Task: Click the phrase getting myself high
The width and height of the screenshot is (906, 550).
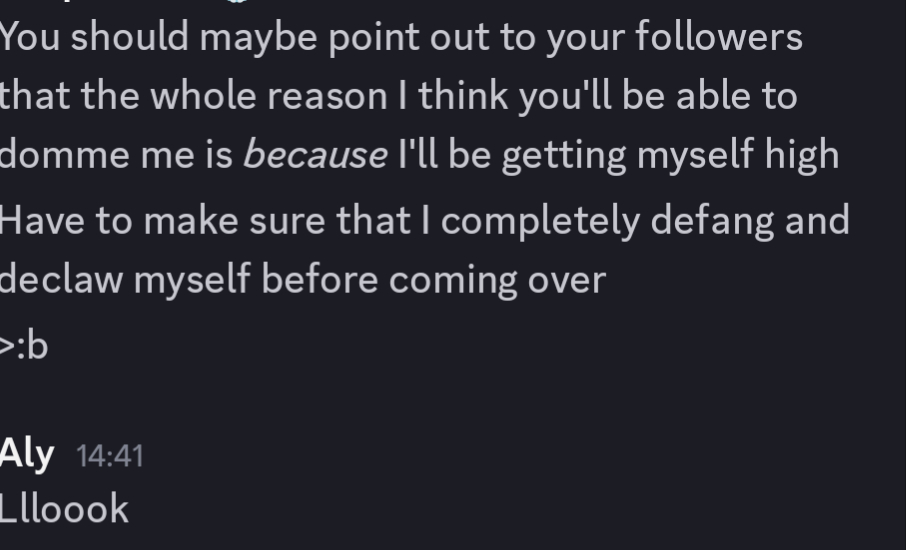Action: click(670, 155)
